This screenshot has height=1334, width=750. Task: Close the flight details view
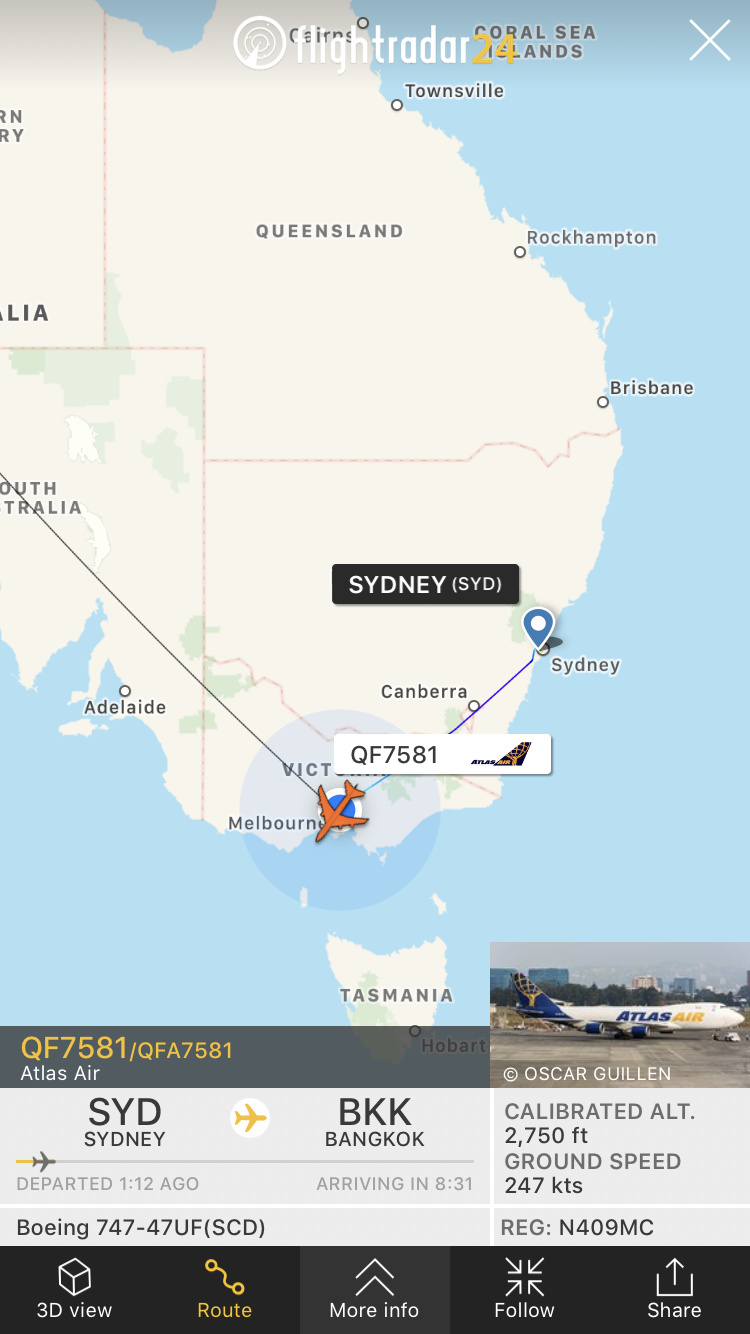pyautogui.click(x=710, y=41)
